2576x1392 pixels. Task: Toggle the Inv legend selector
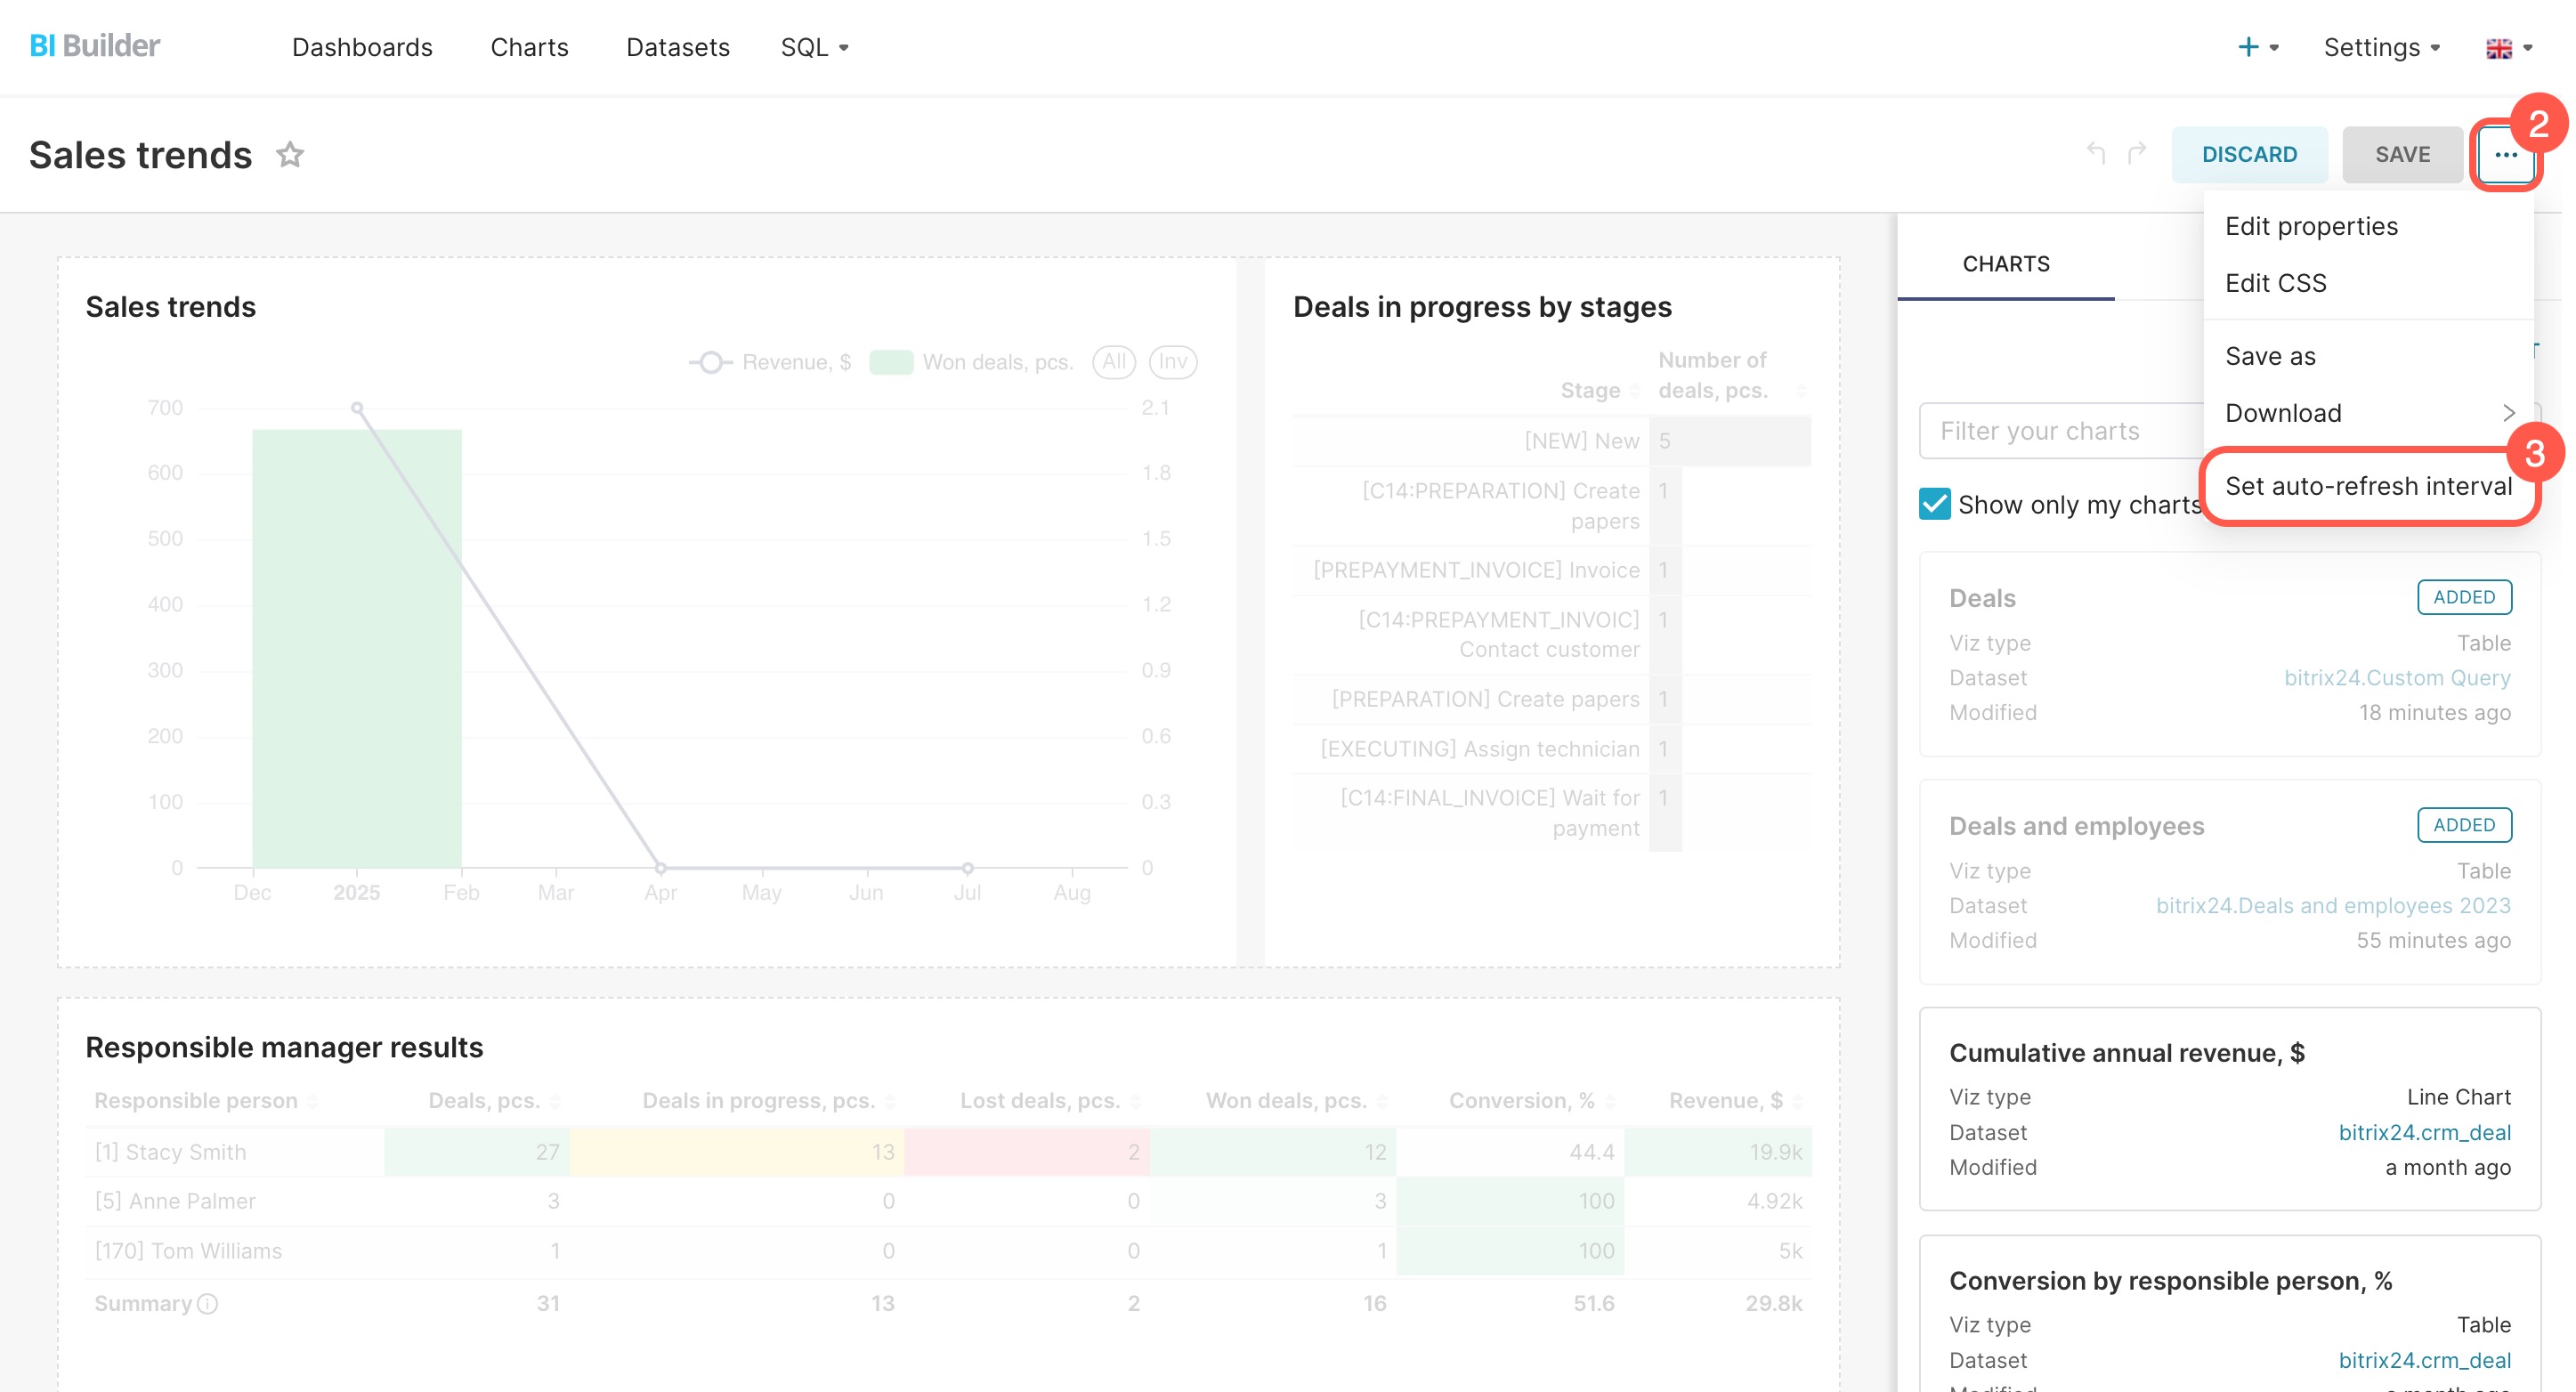click(x=1172, y=362)
